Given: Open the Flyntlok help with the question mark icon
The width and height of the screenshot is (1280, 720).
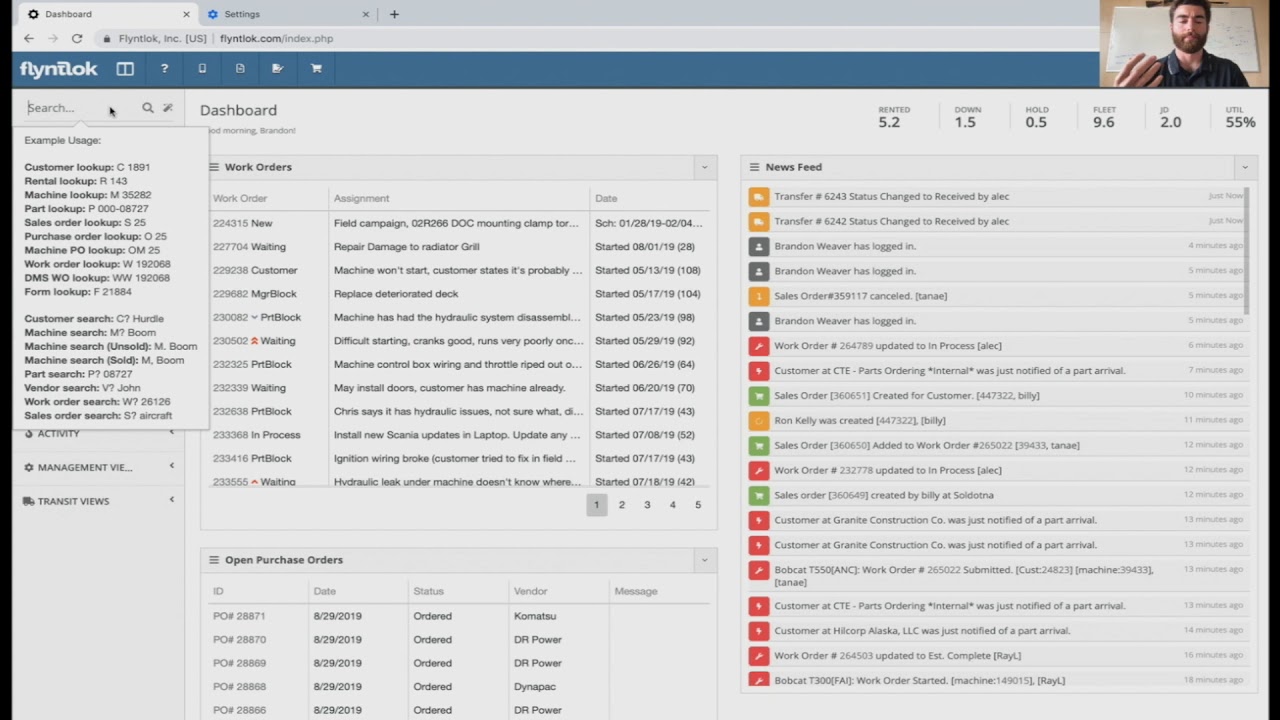Looking at the screenshot, I should click(x=164, y=68).
